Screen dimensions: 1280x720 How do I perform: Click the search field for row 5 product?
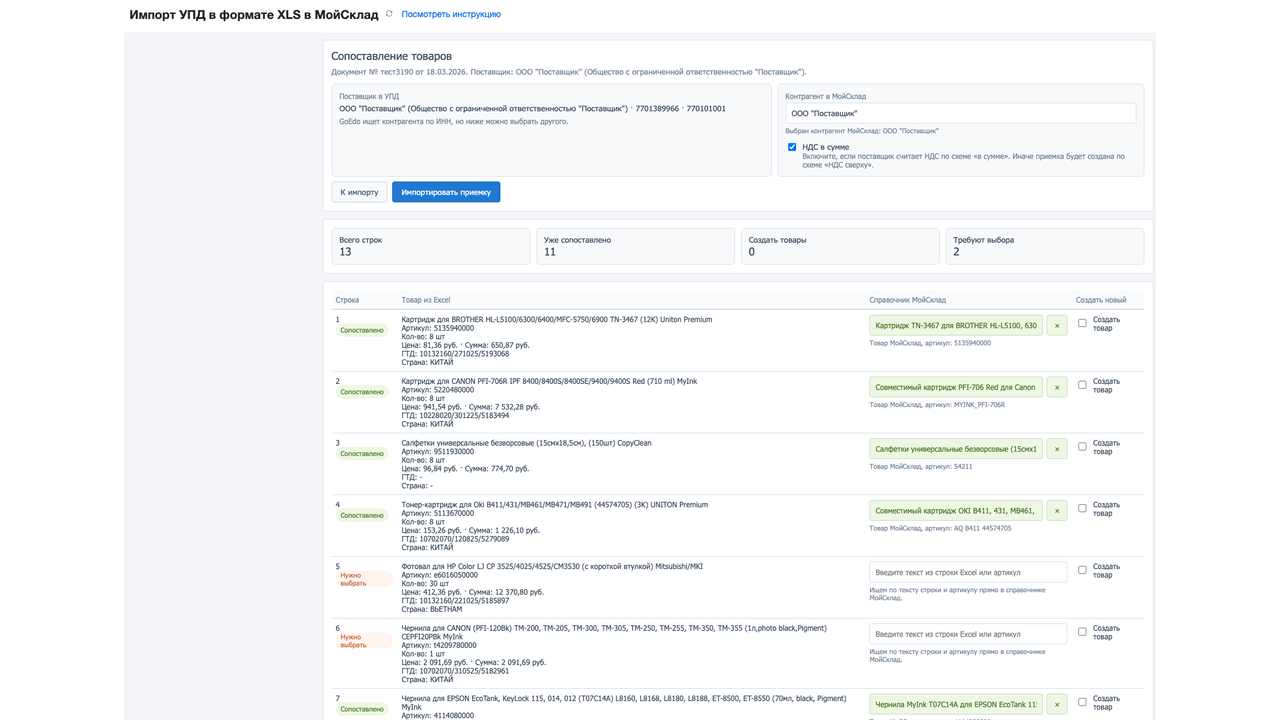pos(967,572)
